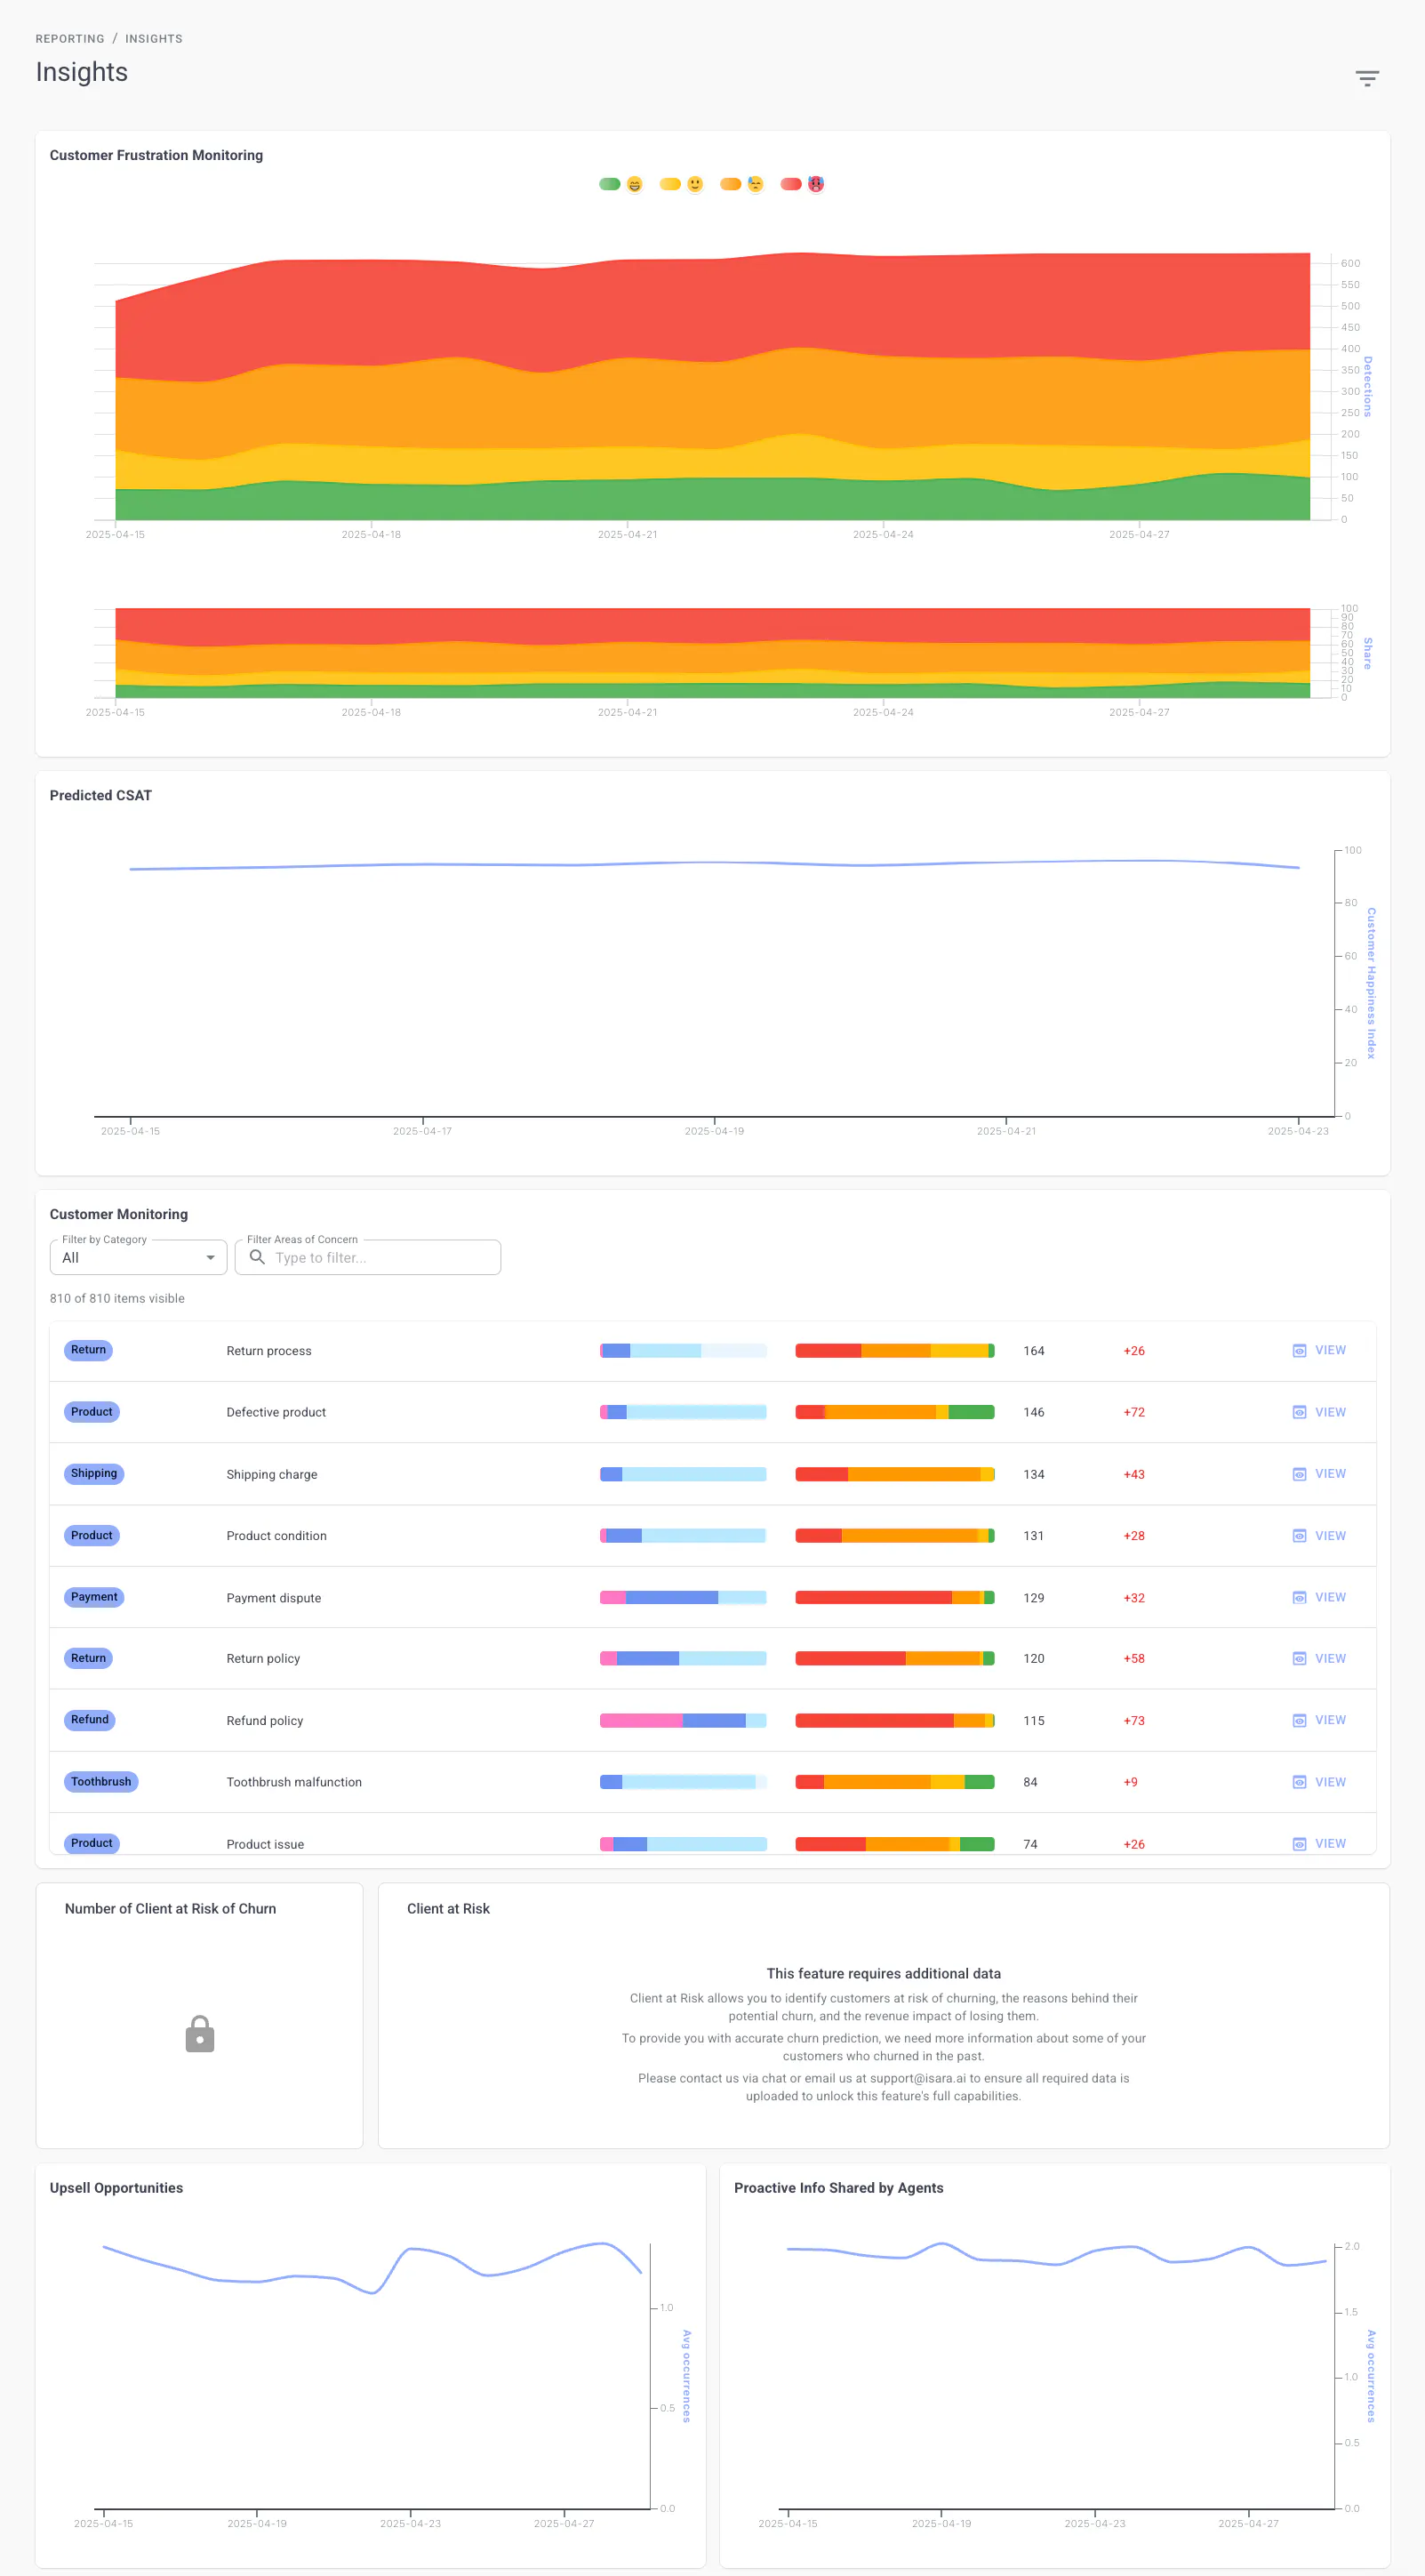The image size is (1425, 2576).
Task: Click the '+73' change value
Action: point(1134,1721)
